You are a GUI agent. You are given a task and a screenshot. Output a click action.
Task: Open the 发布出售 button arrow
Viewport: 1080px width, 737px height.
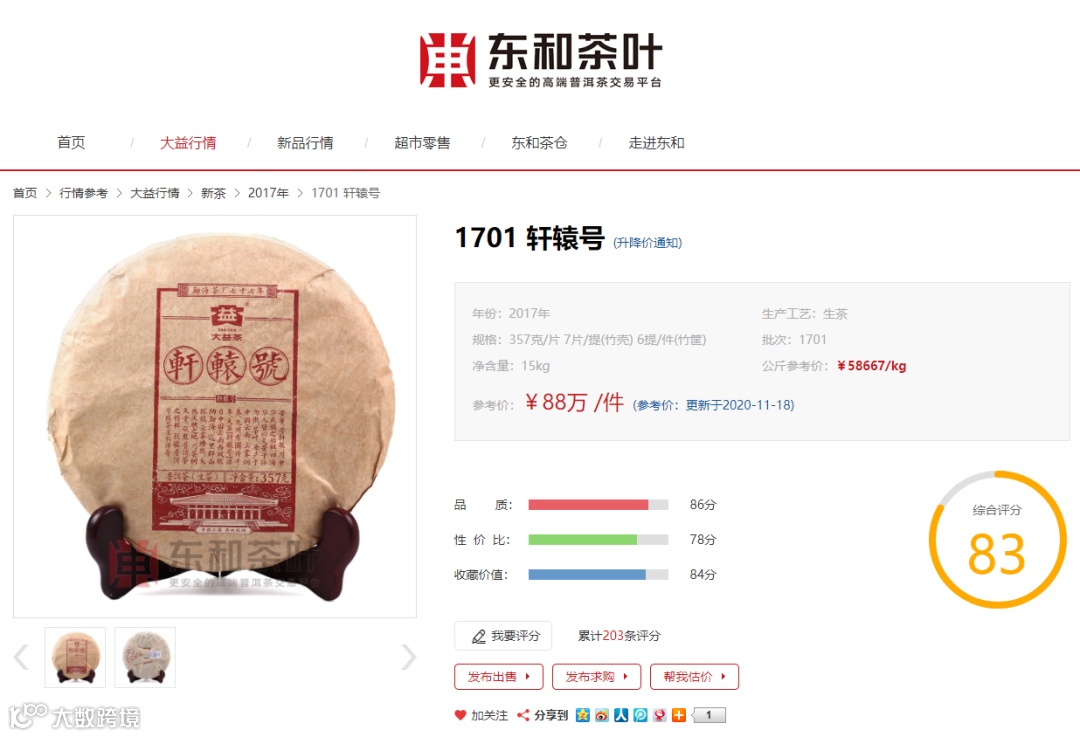[528, 676]
